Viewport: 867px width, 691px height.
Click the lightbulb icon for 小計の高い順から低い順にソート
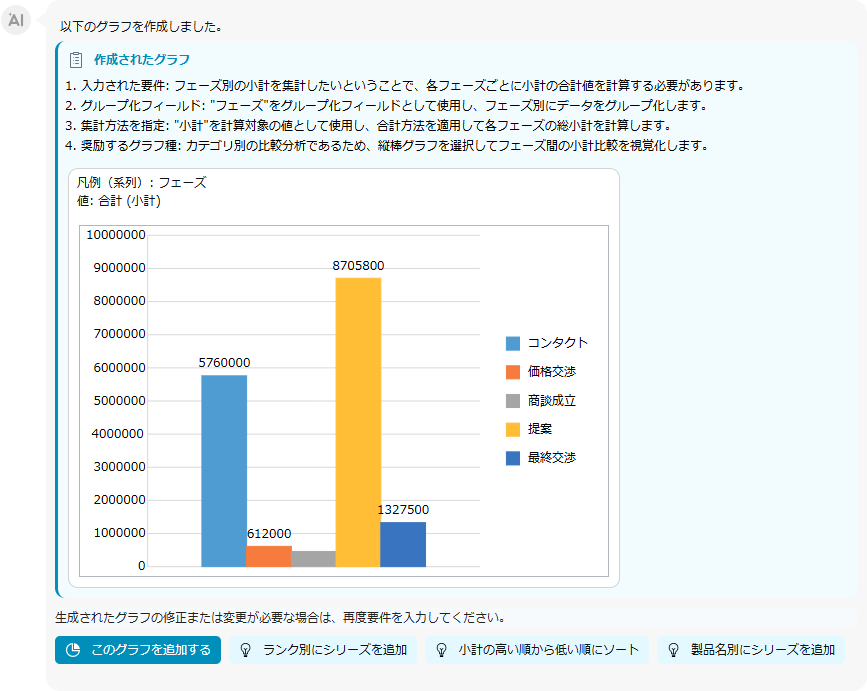[x=441, y=650]
